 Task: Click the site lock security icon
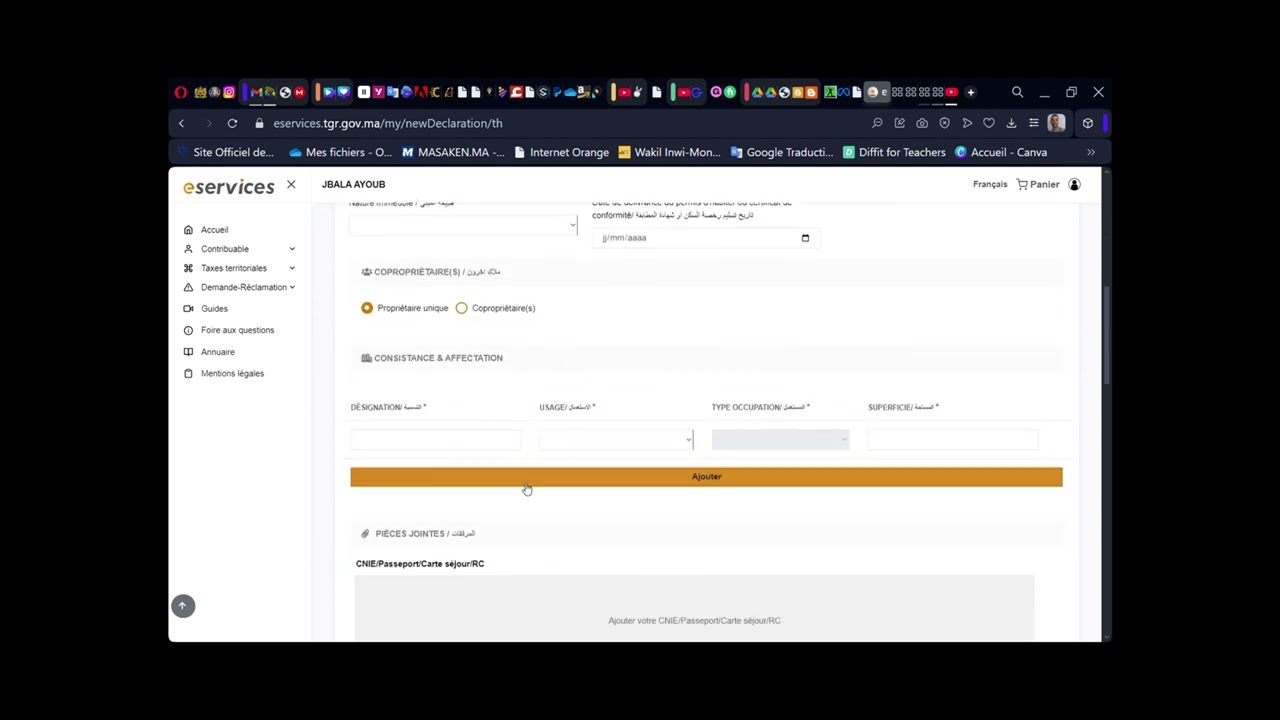[259, 123]
